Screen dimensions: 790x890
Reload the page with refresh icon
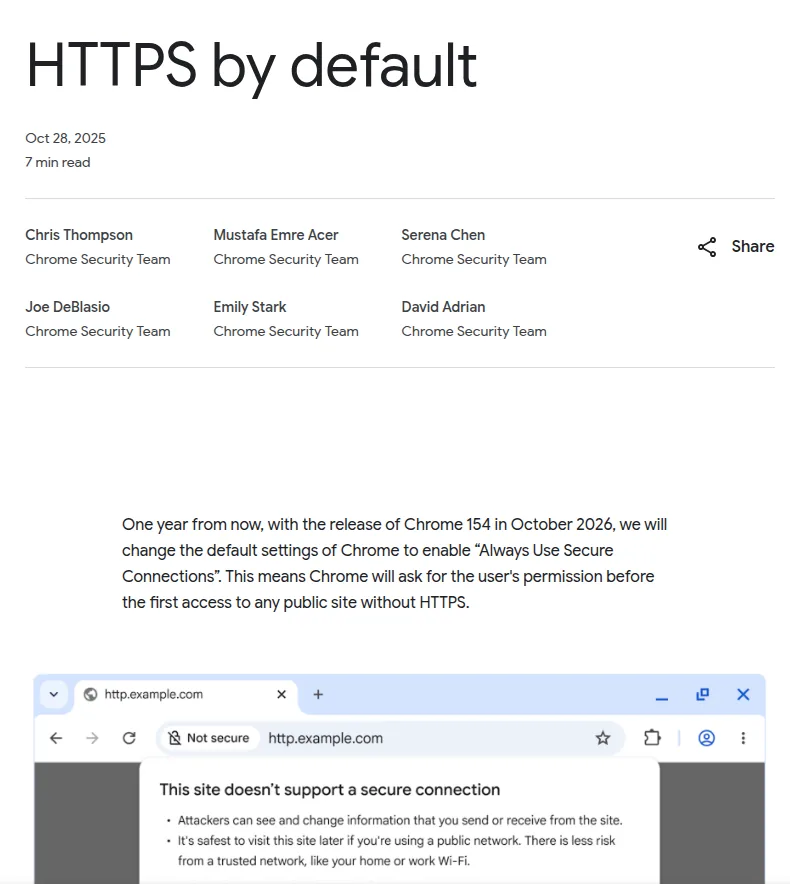point(129,738)
